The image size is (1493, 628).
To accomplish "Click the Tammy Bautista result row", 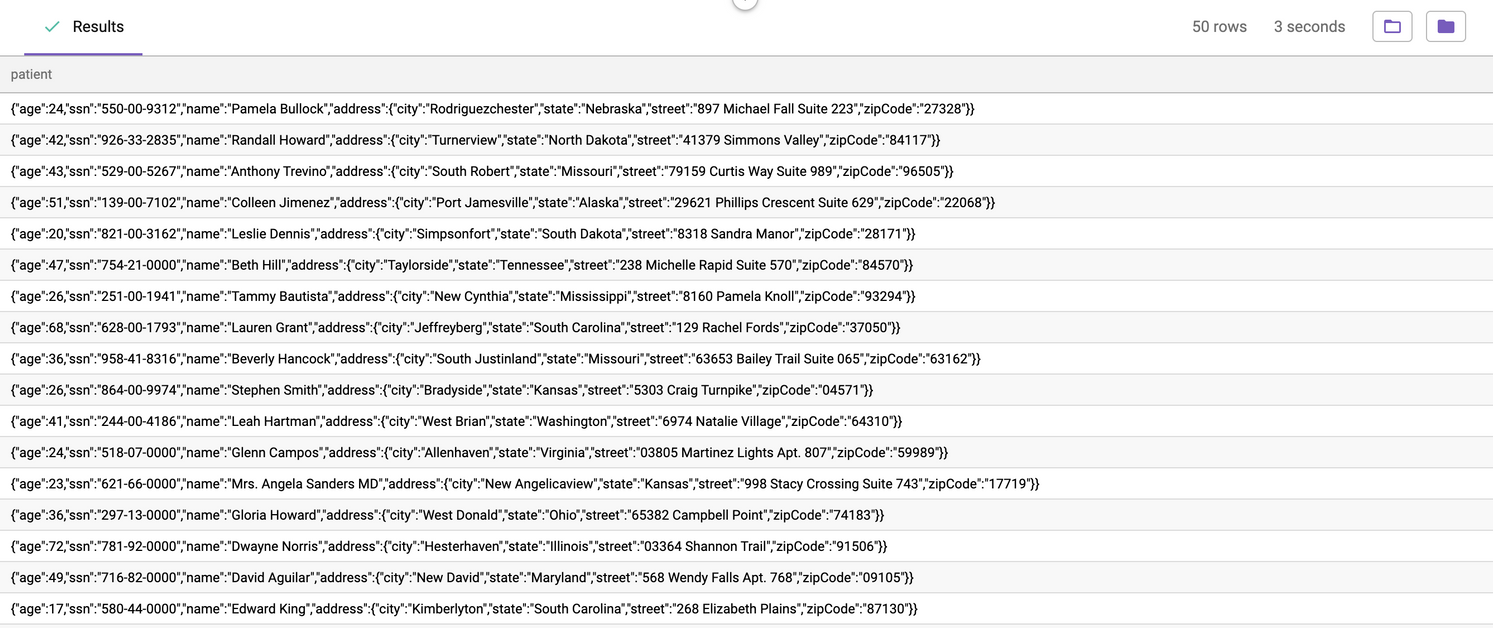I will (462, 296).
